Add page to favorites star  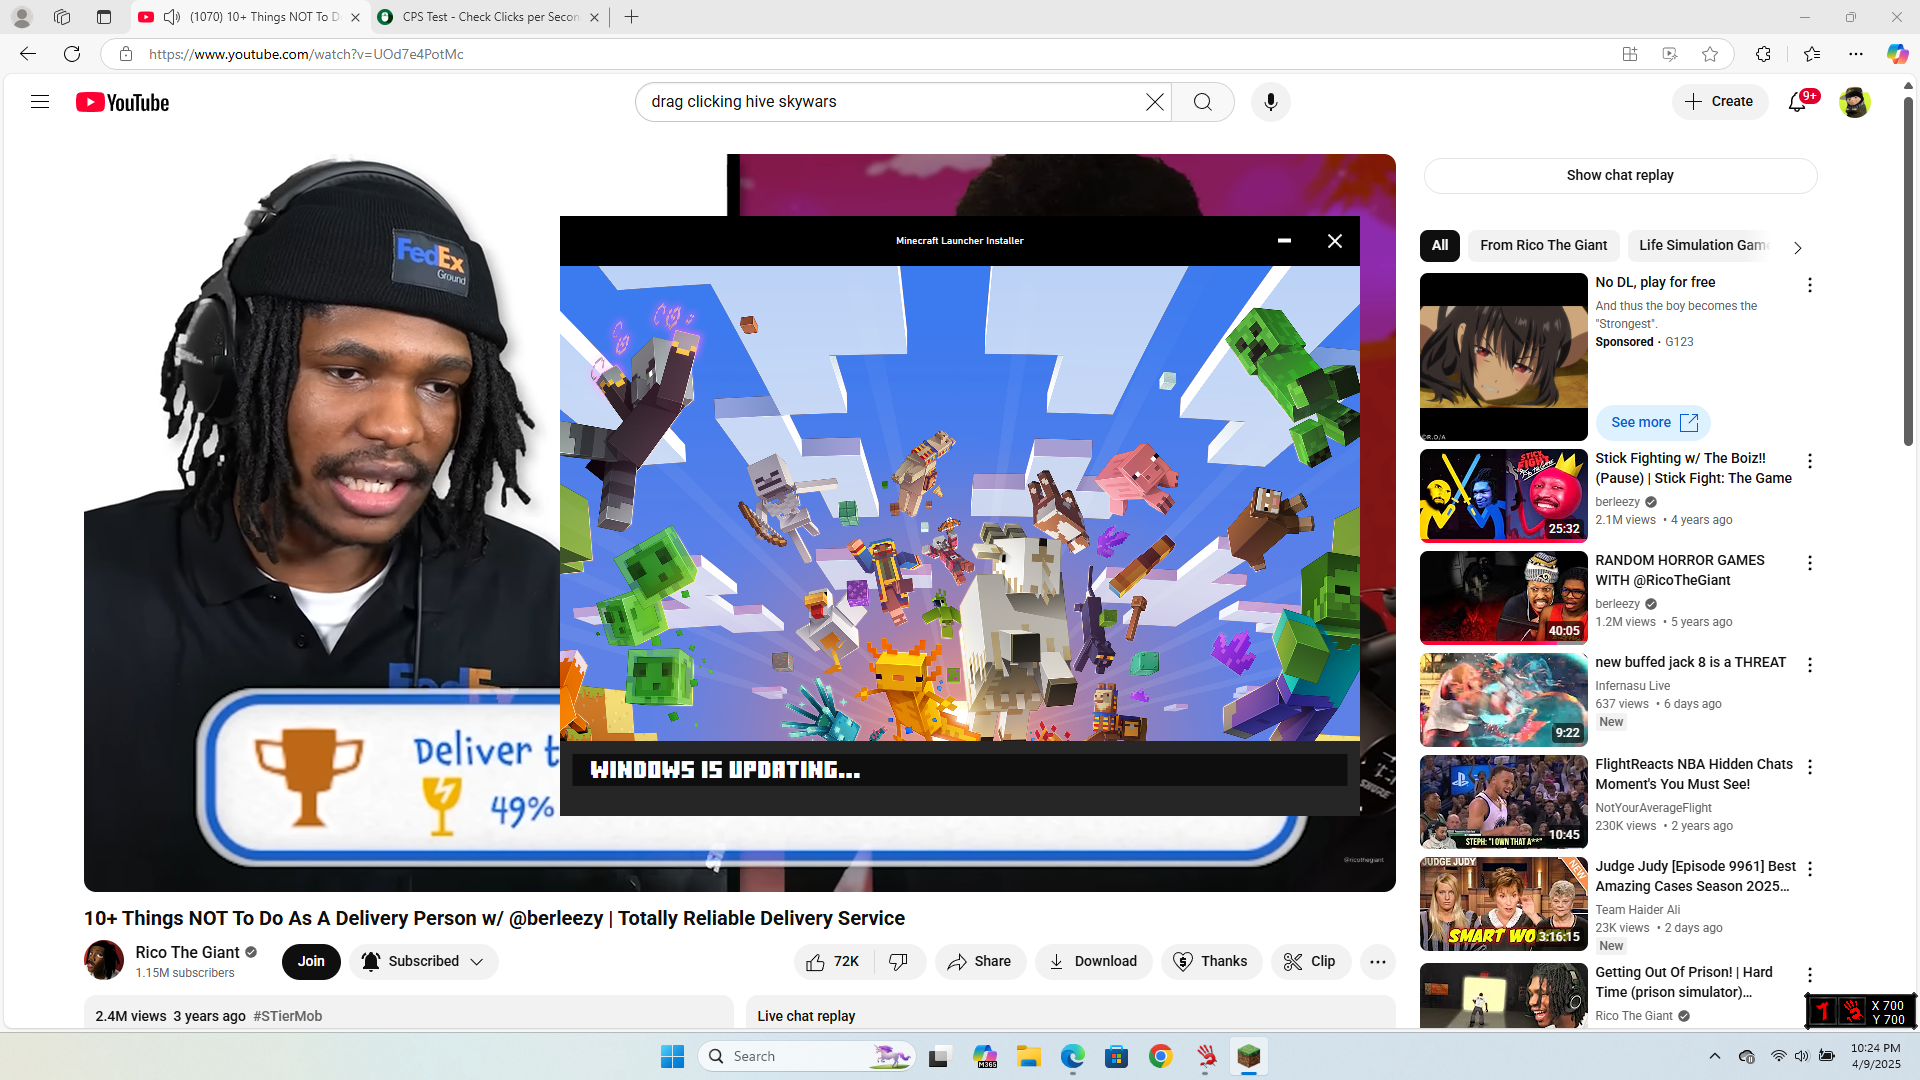coord(1710,54)
